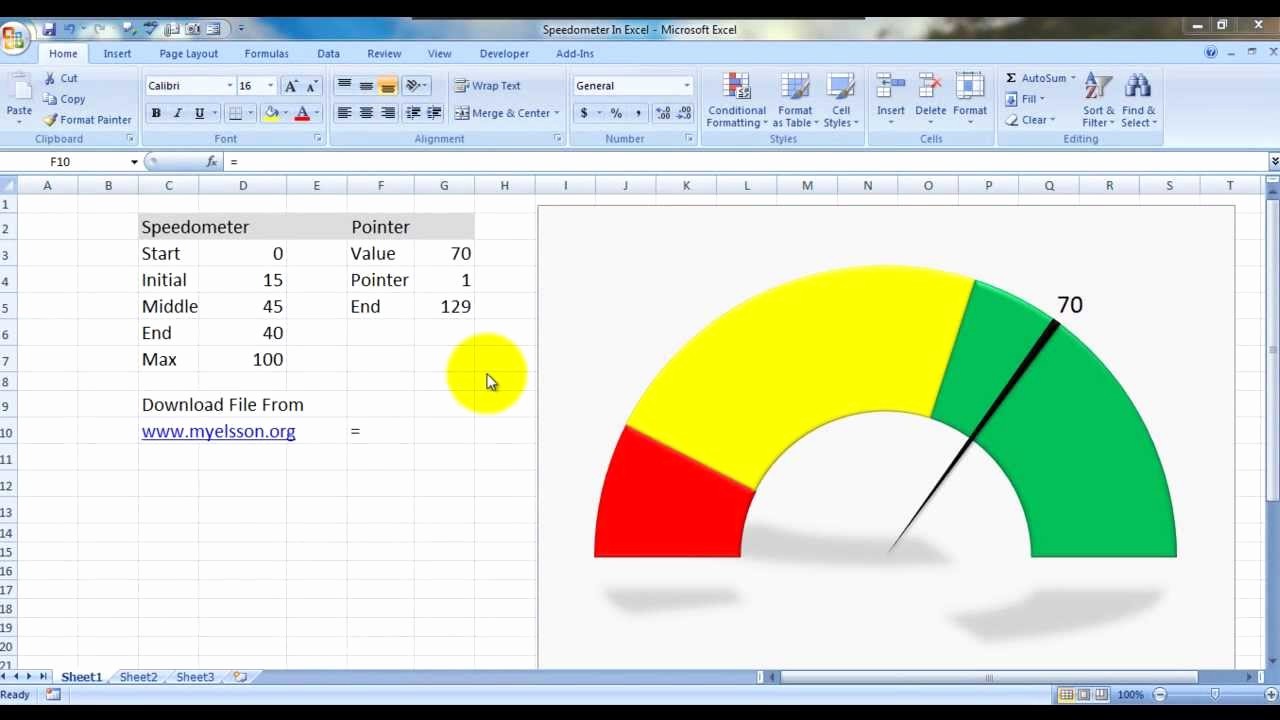Select the Format Painter tool
The image size is (1280, 720).
pos(88,119)
